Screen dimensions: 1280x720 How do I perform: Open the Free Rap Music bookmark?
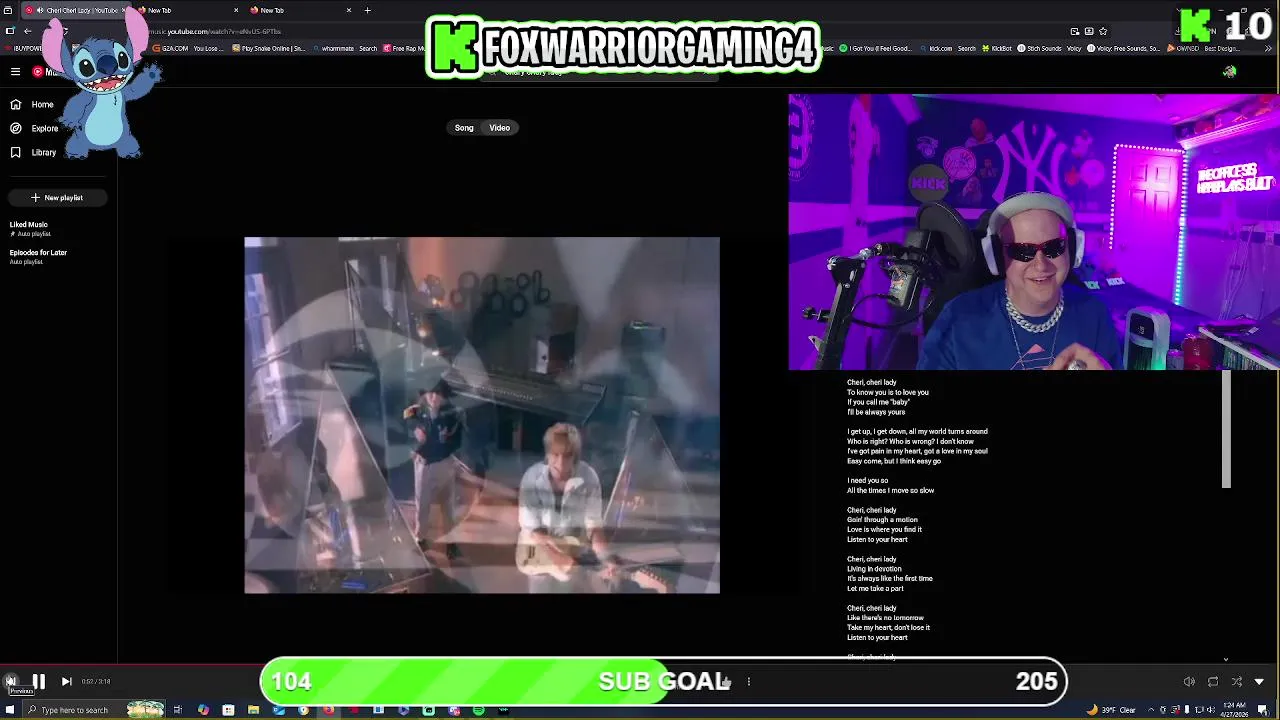[x=404, y=48]
